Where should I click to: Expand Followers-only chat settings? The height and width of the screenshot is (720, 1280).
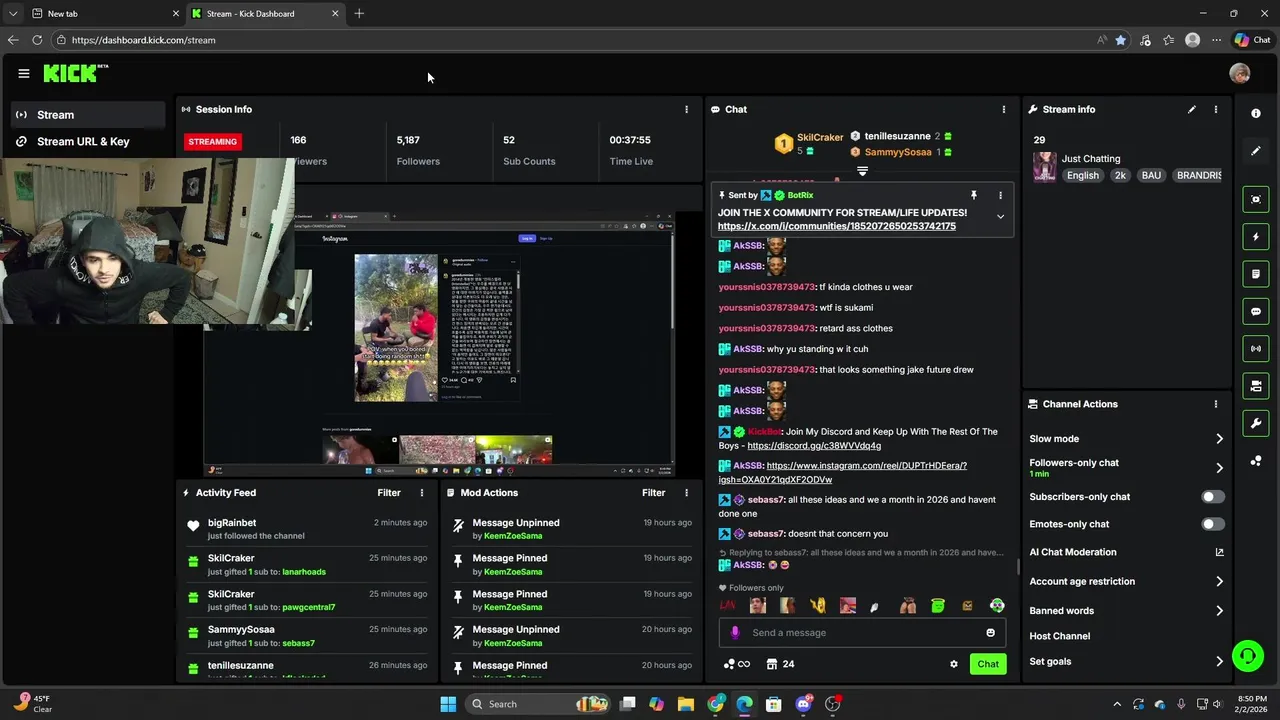pos(1219,467)
